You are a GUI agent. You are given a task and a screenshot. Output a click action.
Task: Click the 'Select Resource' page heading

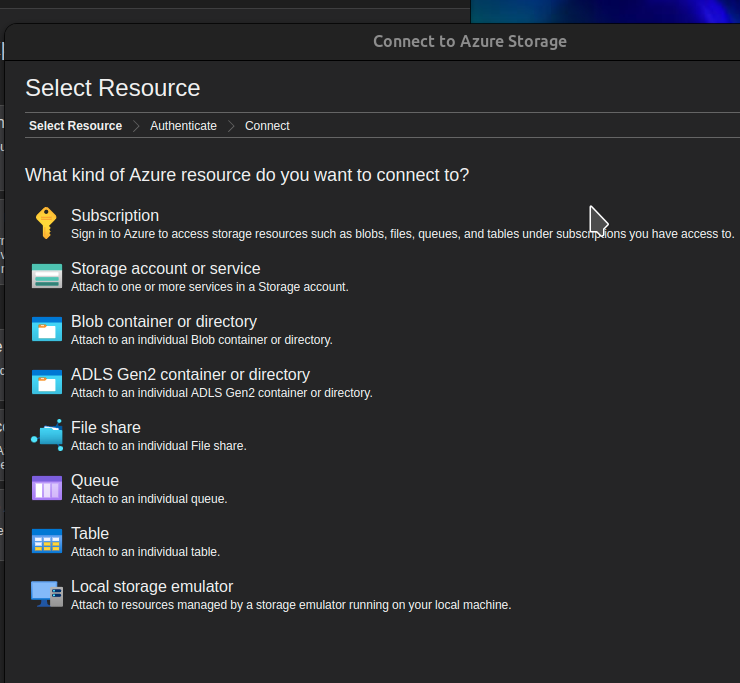coord(113,88)
